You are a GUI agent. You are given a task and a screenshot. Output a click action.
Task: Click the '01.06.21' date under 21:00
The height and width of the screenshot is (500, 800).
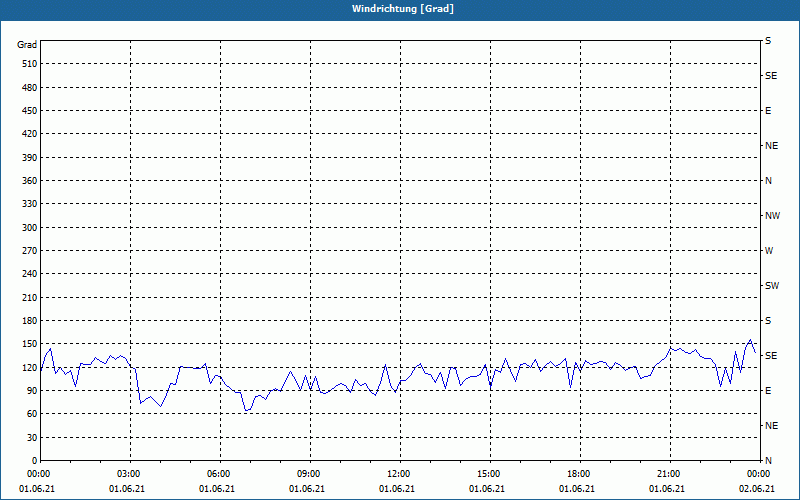[666, 488]
